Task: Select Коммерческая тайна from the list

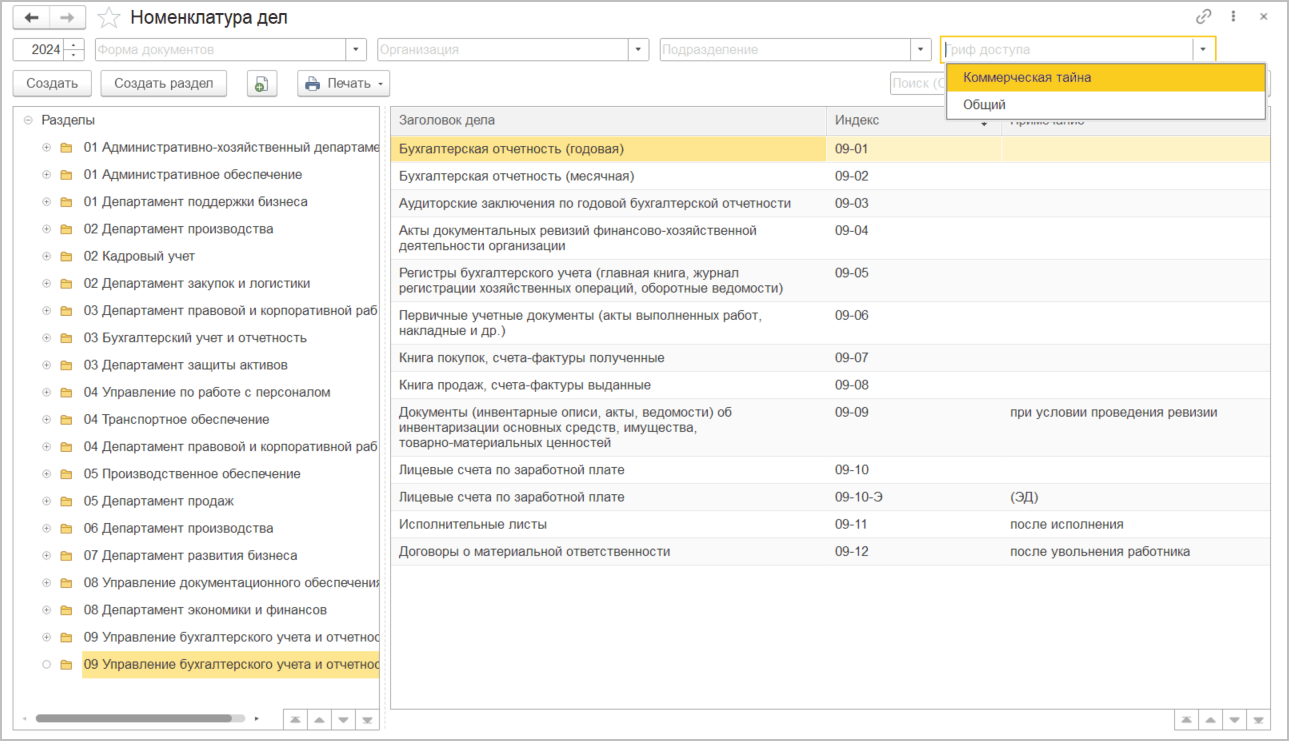Action: click(x=1027, y=78)
